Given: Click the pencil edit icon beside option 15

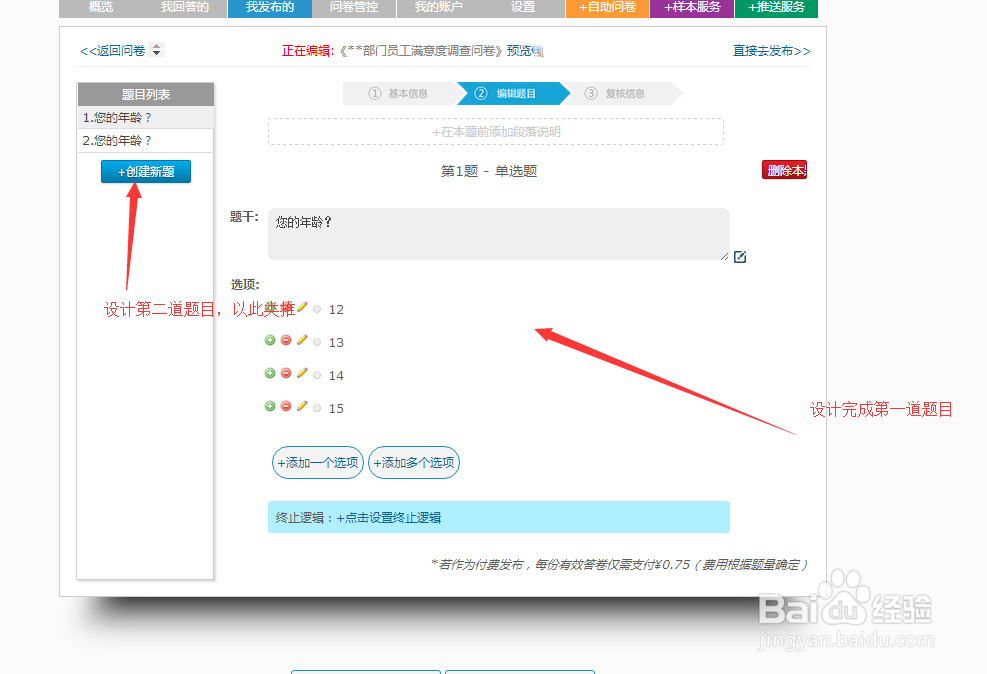Looking at the screenshot, I should (302, 406).
